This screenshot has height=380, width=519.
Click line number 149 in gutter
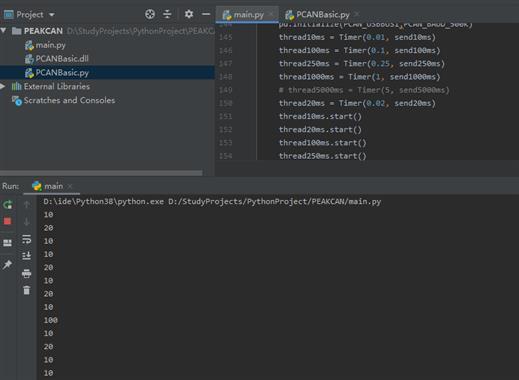tap(226, 90)
